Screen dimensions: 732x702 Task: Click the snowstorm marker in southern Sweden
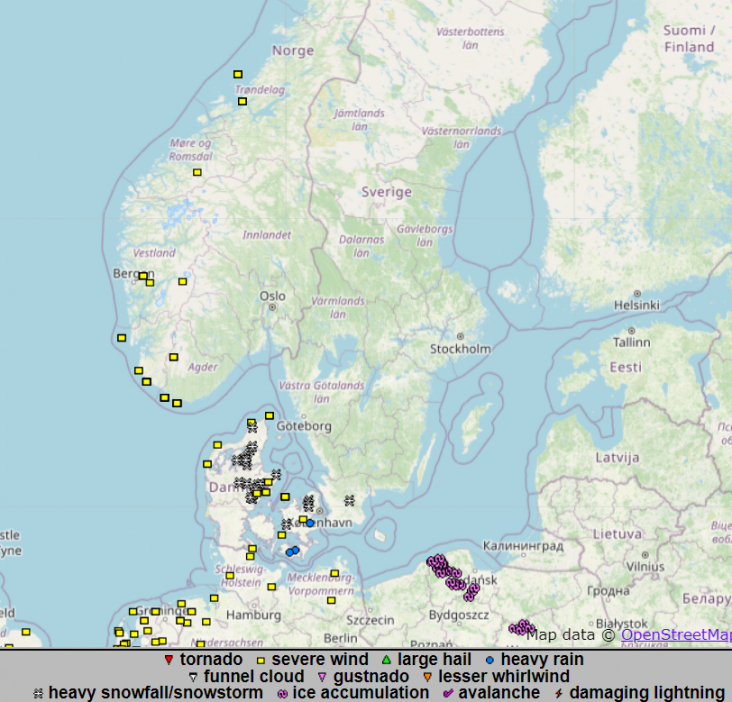349,500
